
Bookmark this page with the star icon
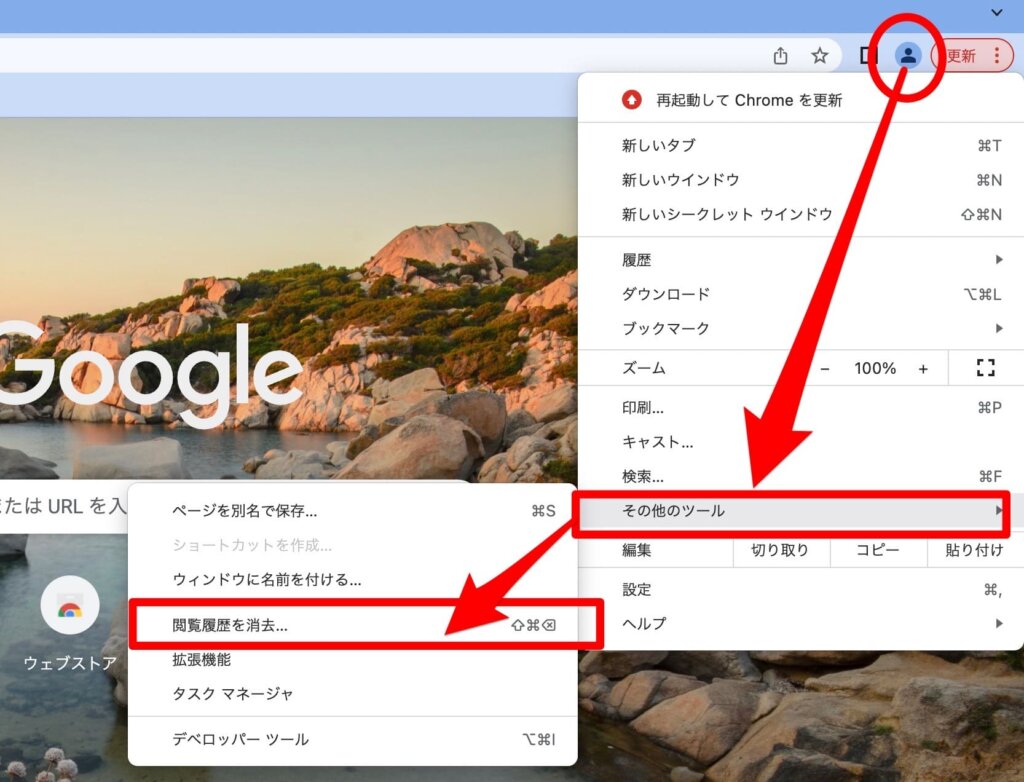click(x=820, y=56)
